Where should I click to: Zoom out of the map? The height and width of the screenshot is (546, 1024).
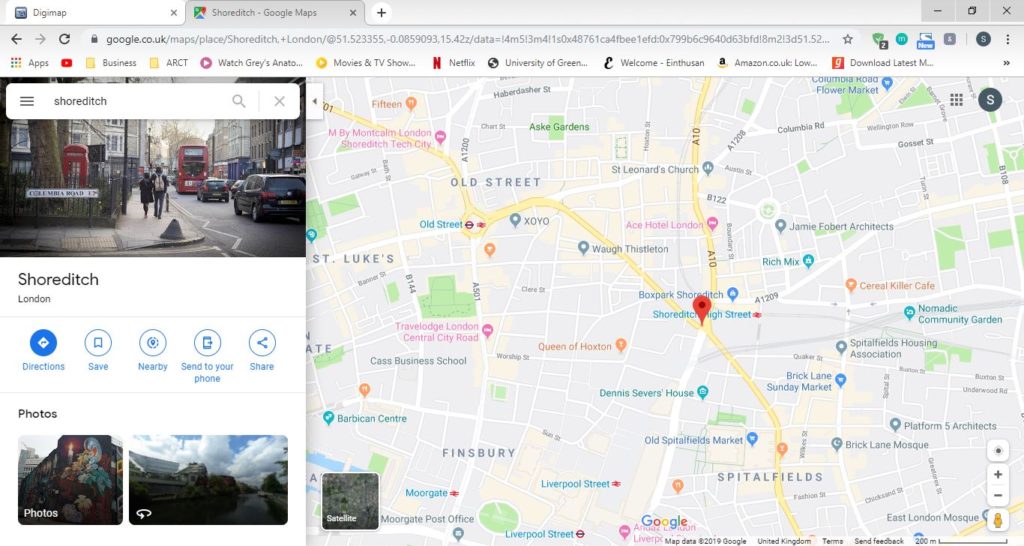pos(997,495)
